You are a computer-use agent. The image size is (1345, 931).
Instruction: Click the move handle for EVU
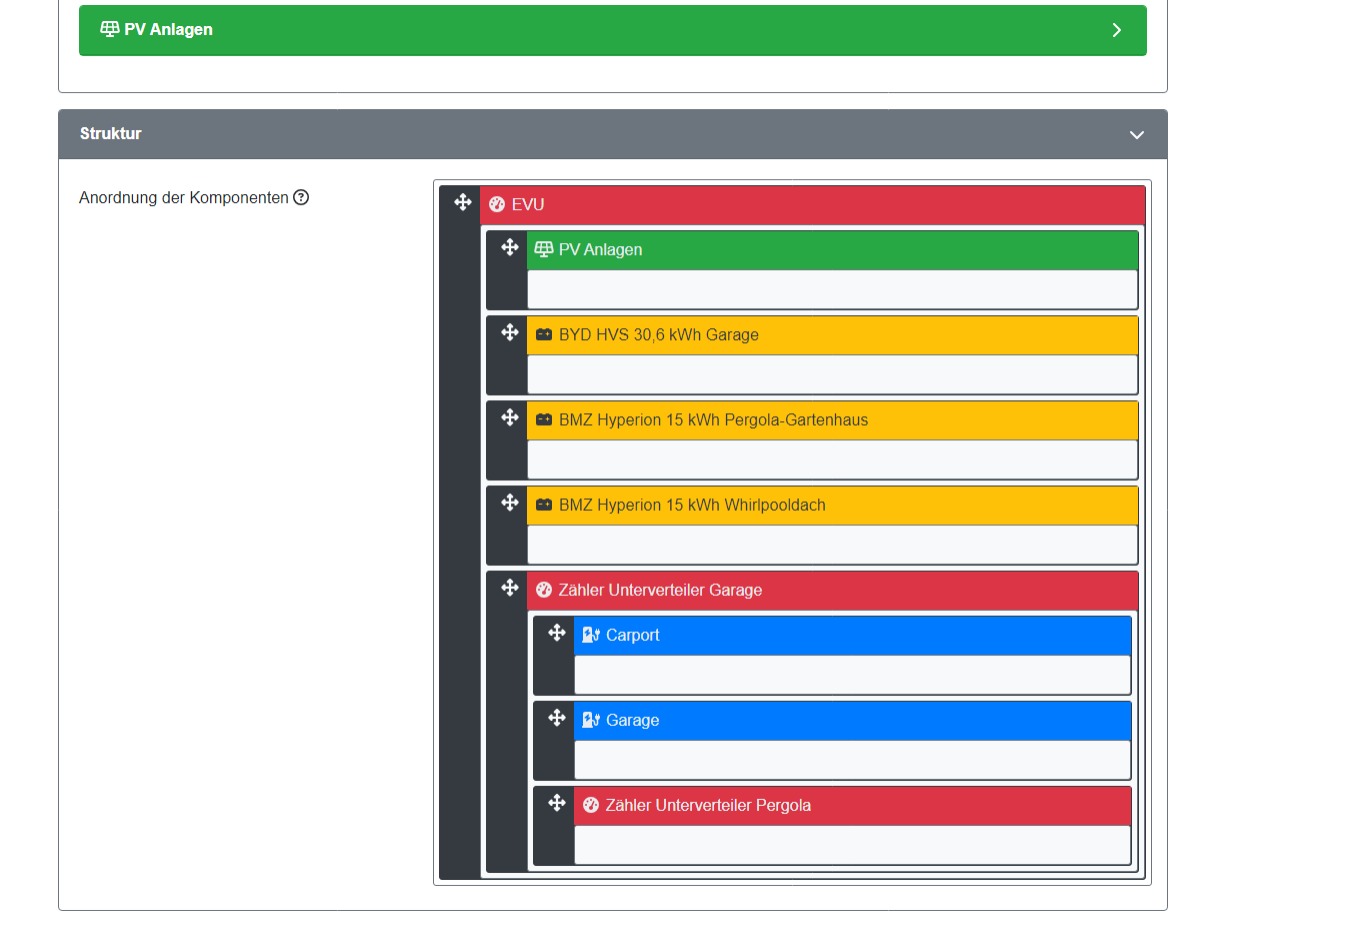(463, 203)
